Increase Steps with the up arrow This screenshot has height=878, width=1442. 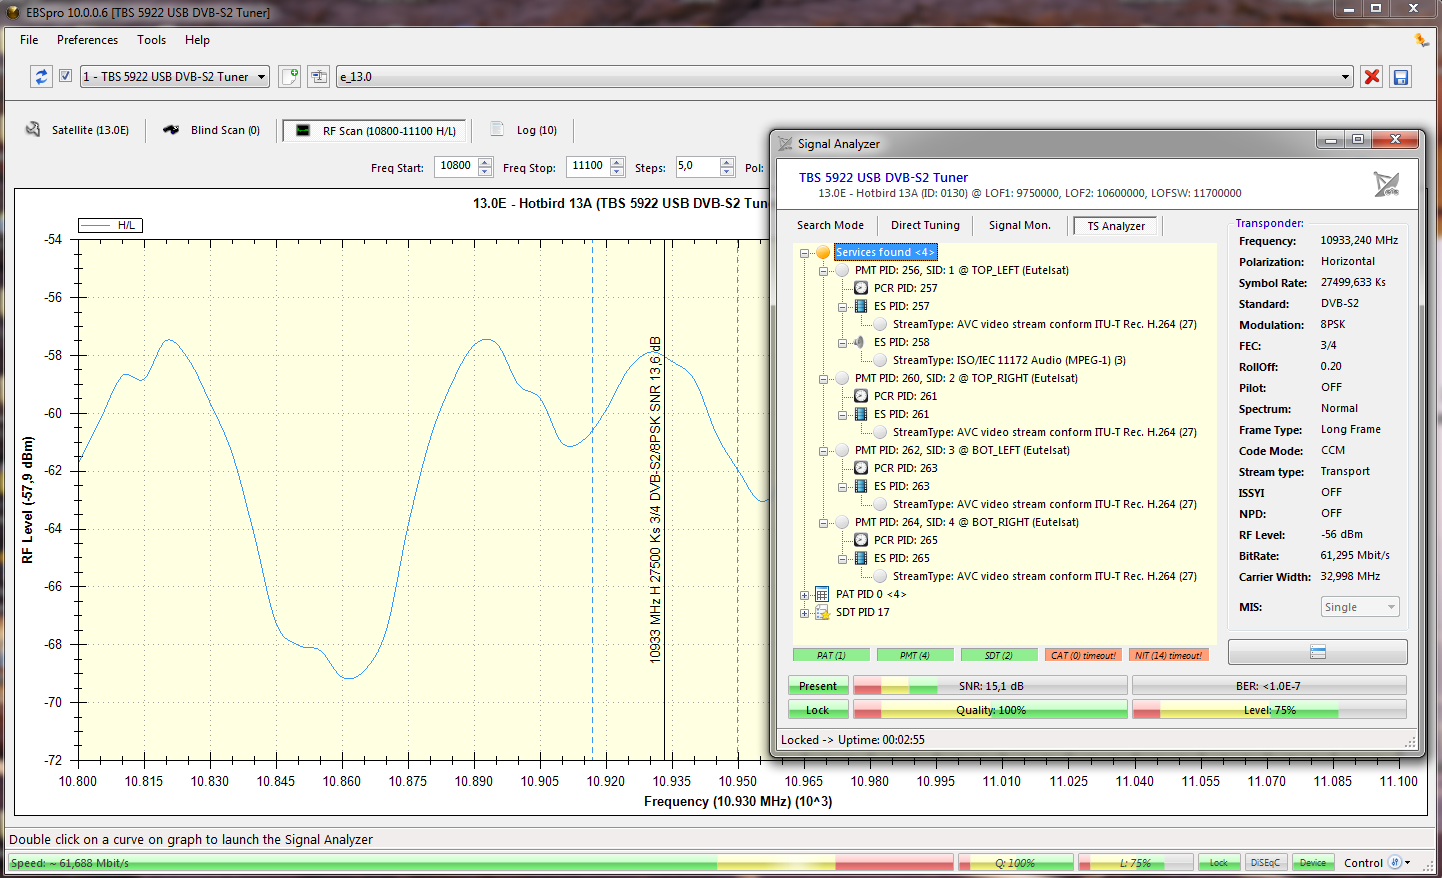727,162
